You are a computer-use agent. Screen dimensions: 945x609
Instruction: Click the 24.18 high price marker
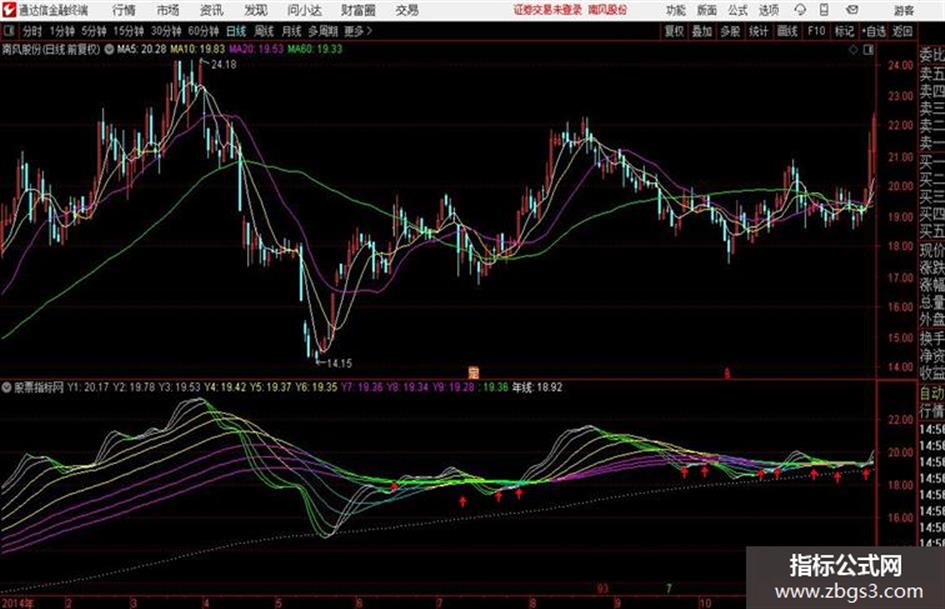tap(224, 65)
